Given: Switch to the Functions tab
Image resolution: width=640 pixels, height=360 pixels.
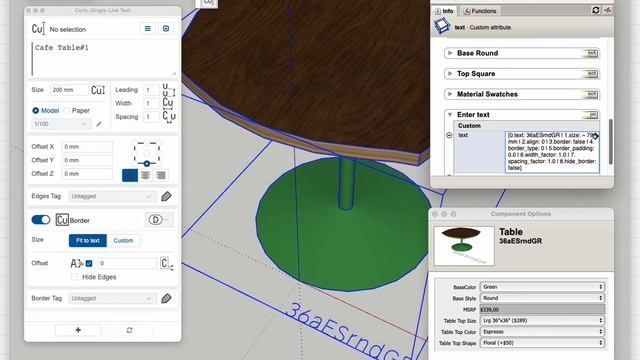Looking at the screenshot, I should click(480, 11).
